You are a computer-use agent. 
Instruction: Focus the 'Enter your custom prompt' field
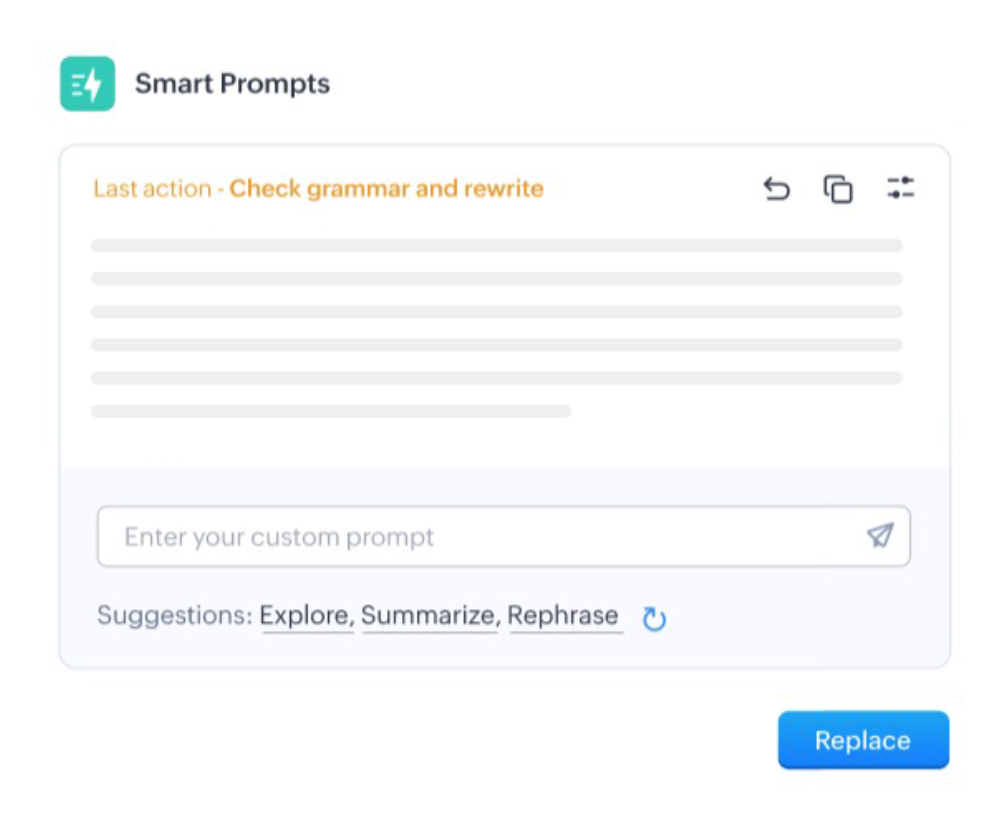480,537
